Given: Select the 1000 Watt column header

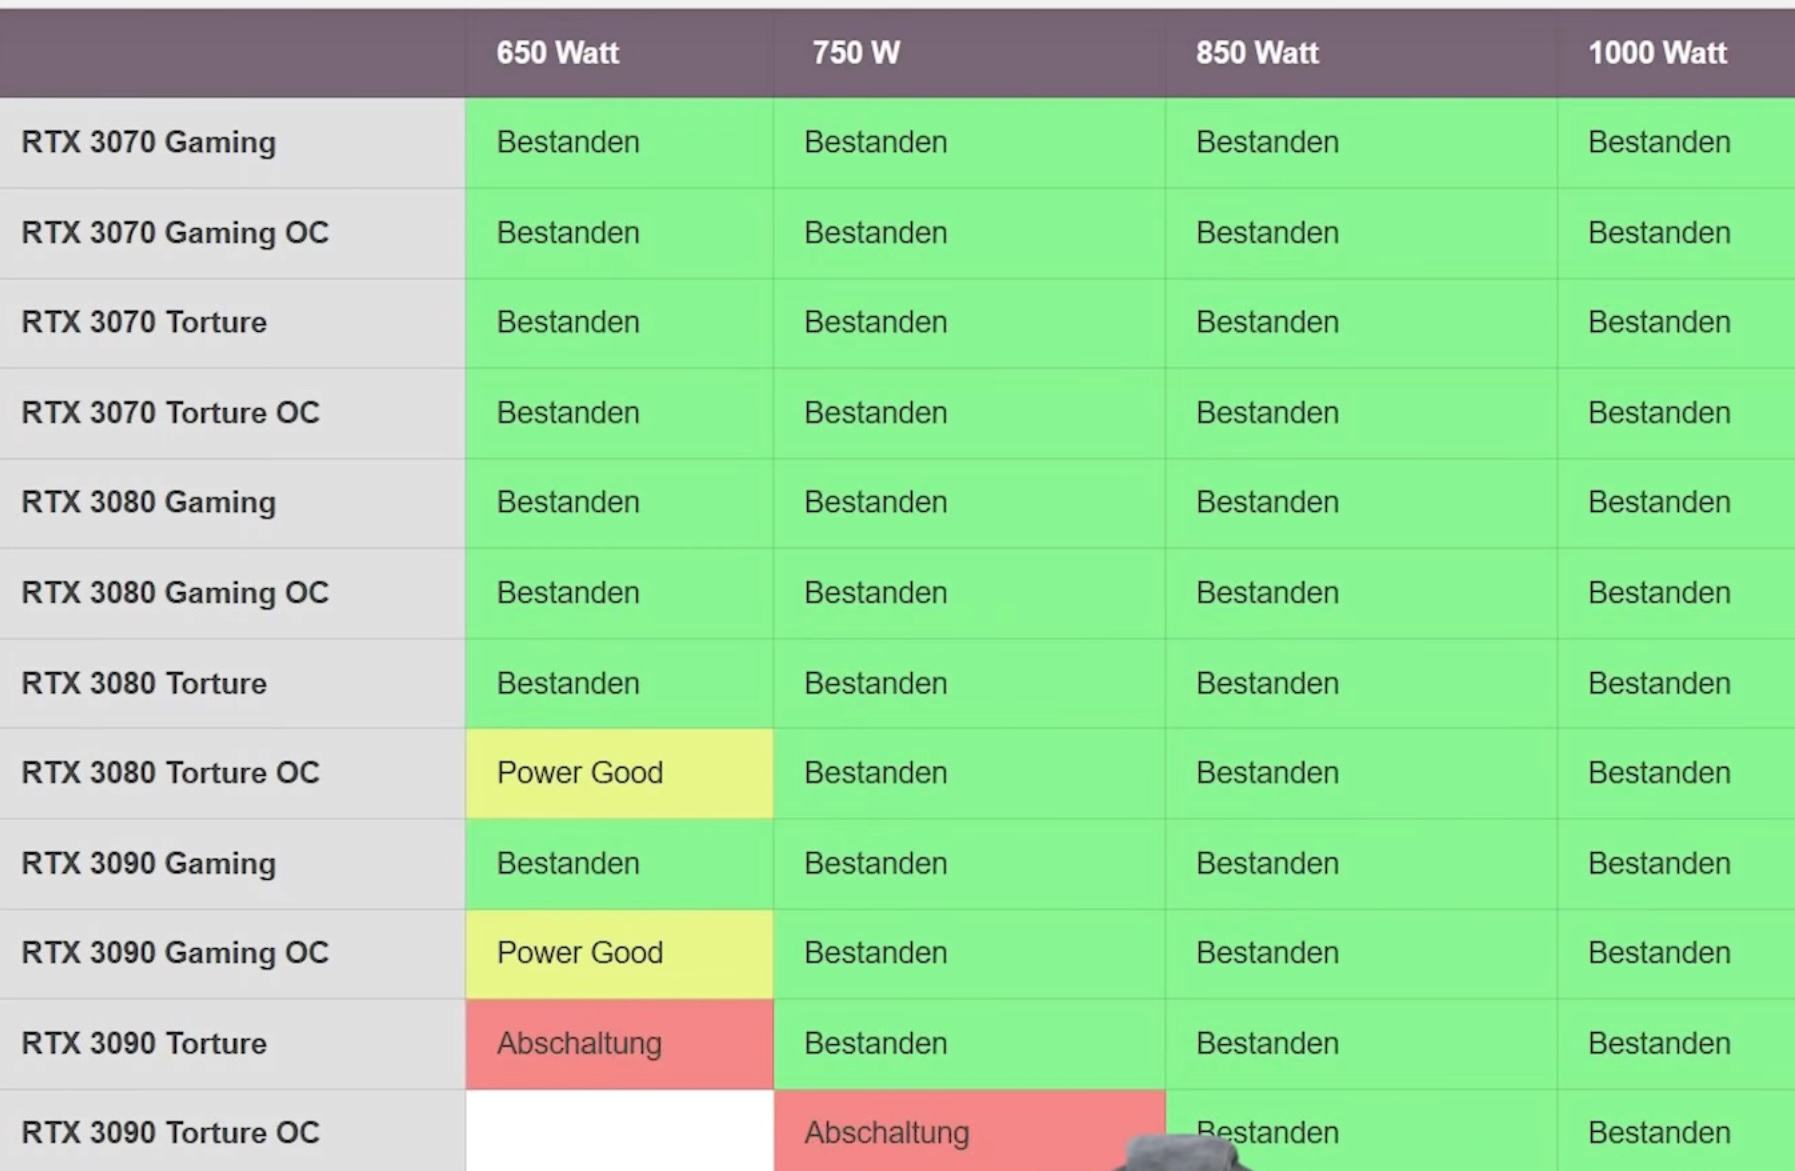Looking at the screenshot, I should click(1657, 52).
